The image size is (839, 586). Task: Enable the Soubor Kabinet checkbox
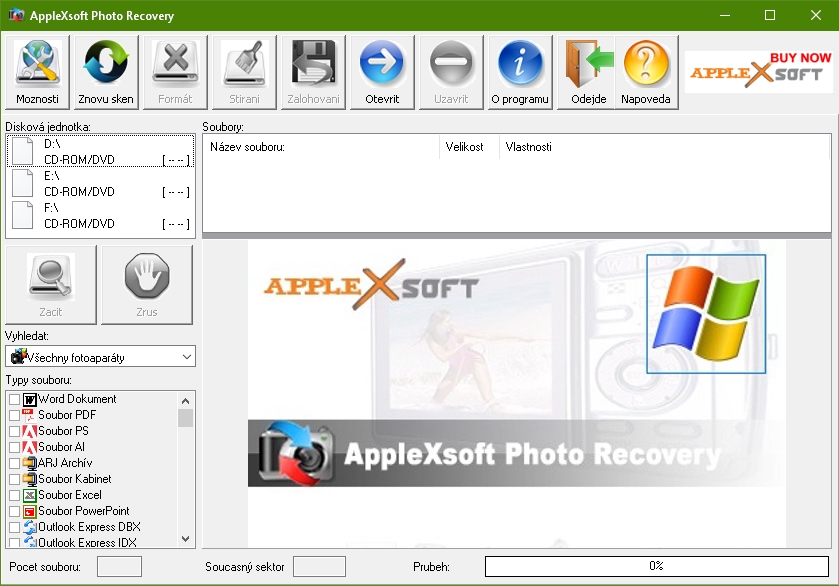tap(14, 480)
